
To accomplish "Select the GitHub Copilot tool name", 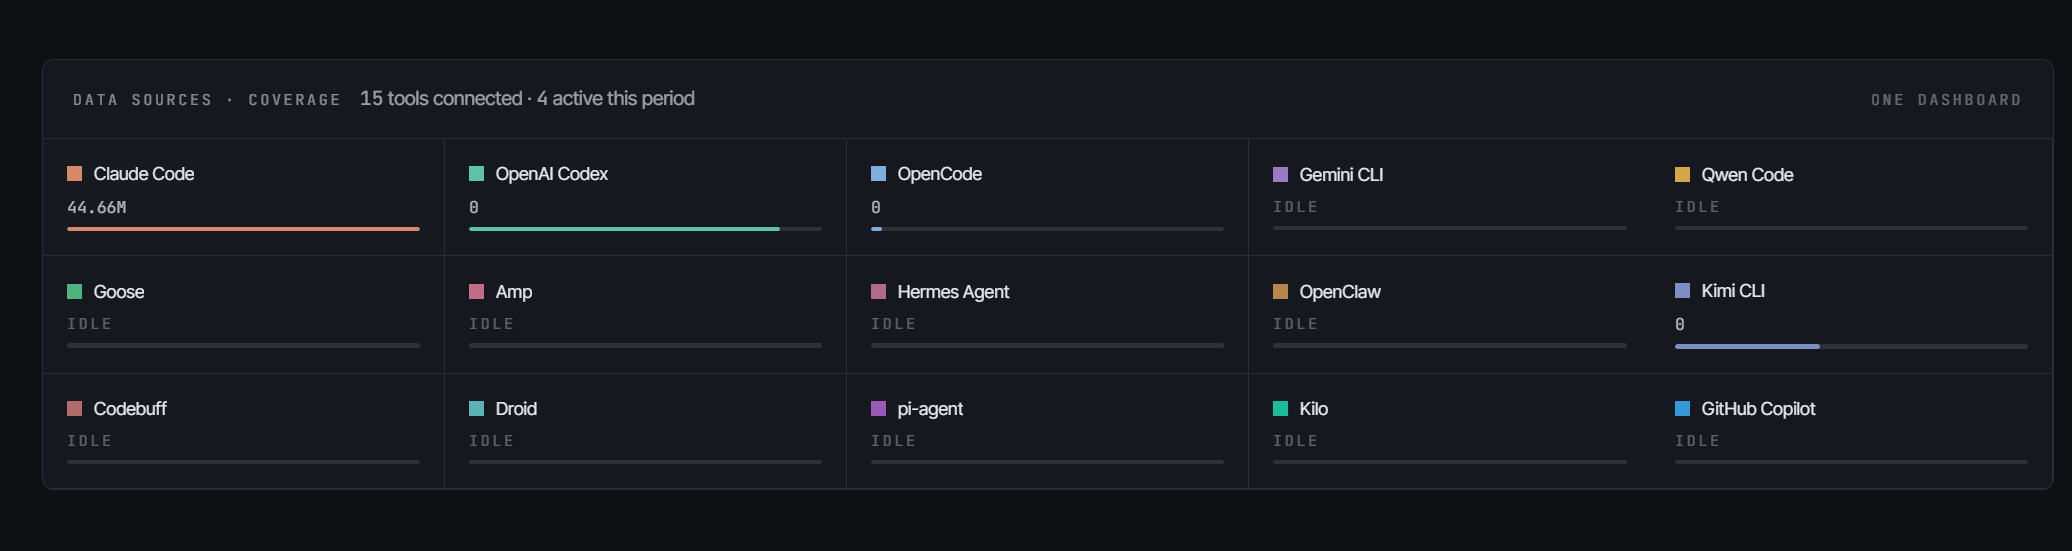I will pos(1758,409).
